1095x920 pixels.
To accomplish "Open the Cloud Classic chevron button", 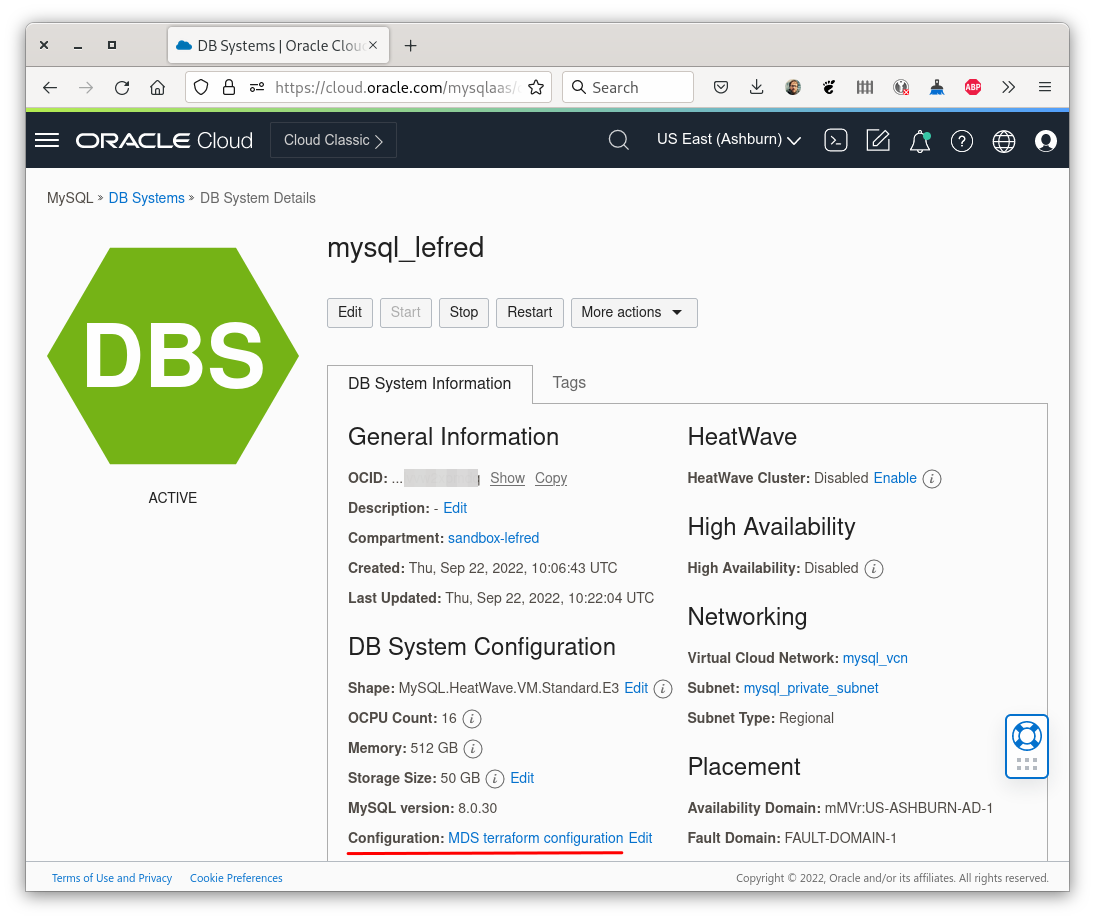I will click(333, 140).
